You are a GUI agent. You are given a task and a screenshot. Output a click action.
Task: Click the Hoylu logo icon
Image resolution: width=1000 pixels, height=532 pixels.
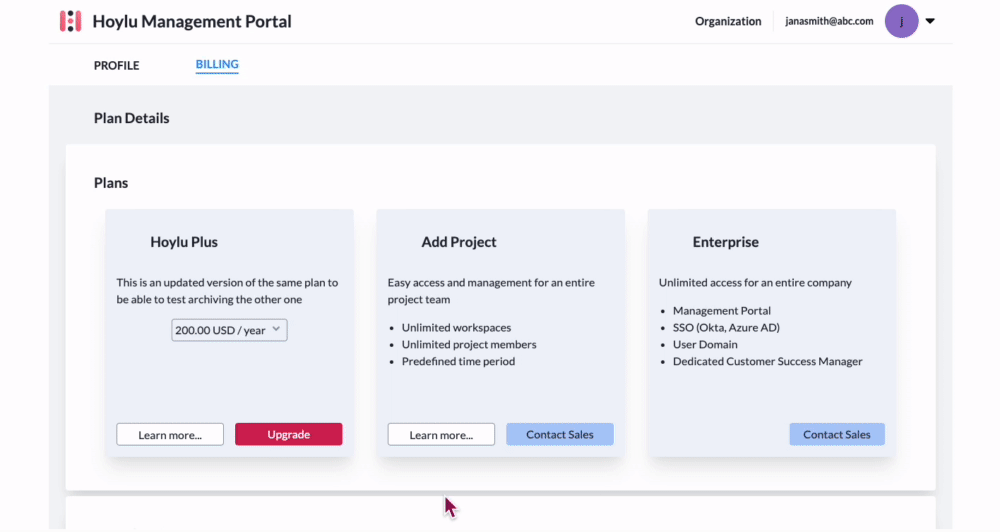71,21
